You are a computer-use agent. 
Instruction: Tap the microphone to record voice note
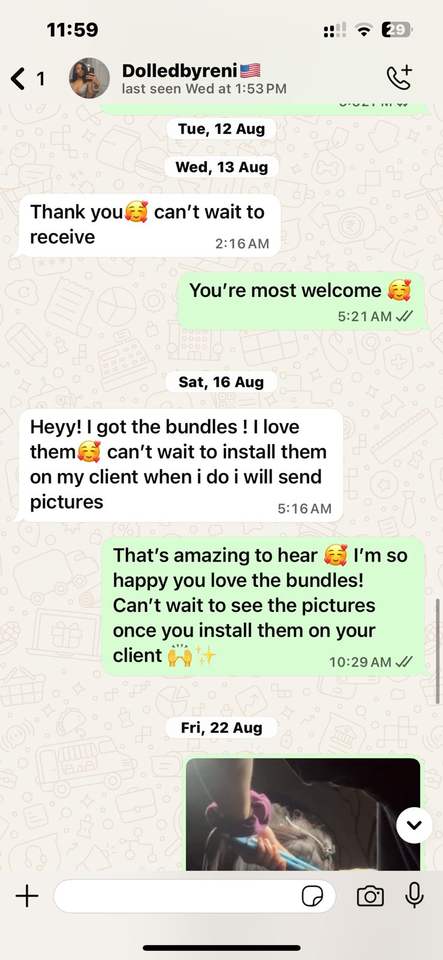415,896
